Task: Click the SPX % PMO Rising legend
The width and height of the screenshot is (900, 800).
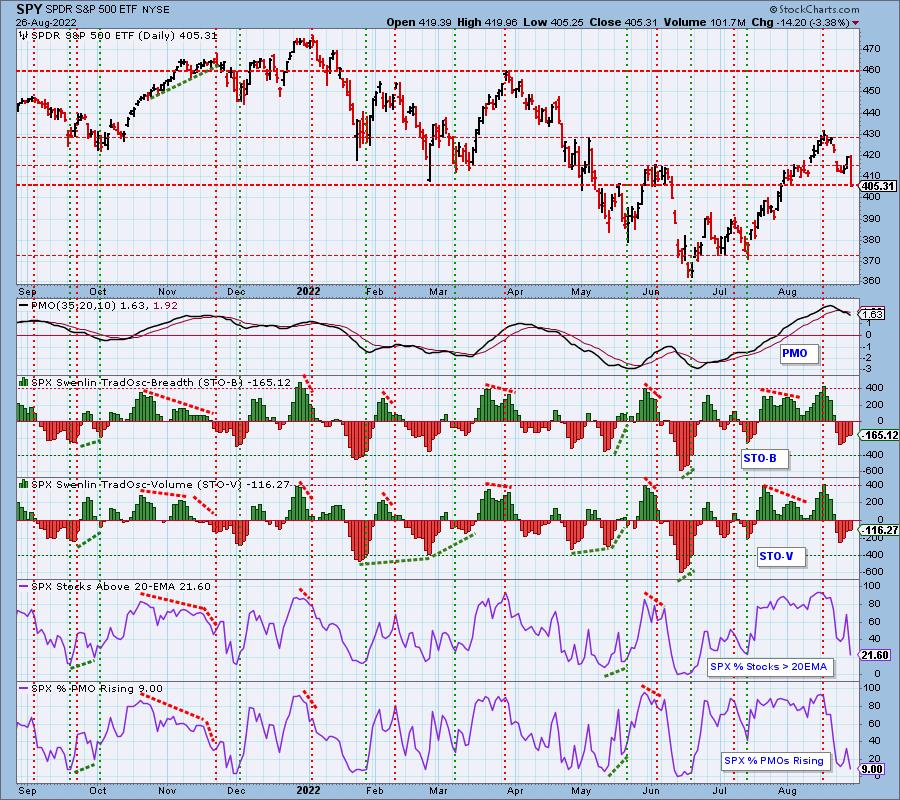Action: pos(91,689)
